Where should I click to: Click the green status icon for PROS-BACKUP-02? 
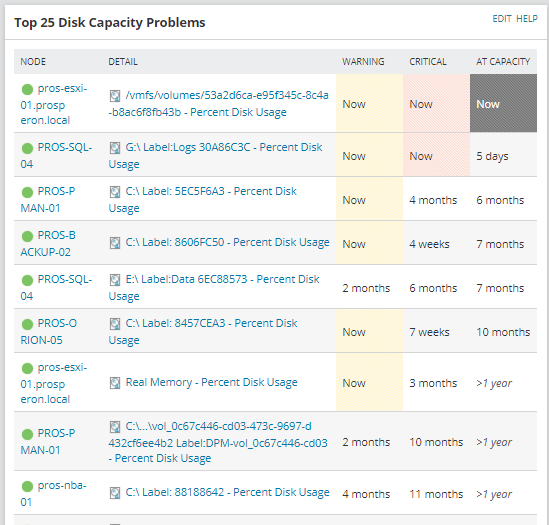coord(27,236)
